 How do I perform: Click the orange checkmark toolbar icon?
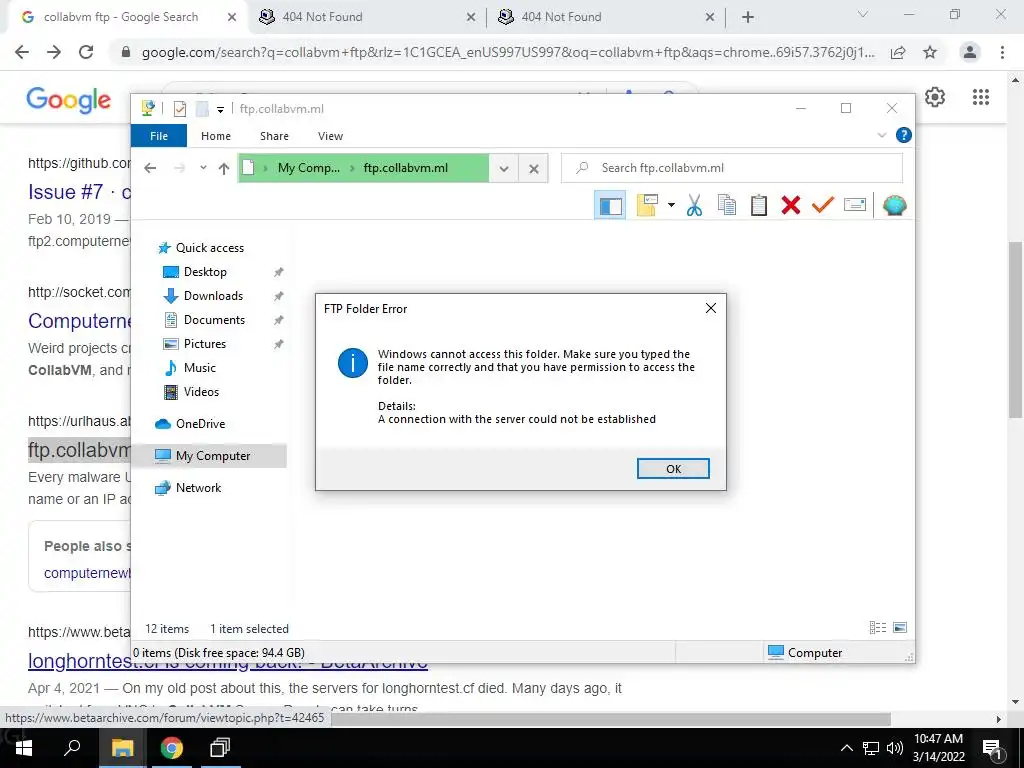click(823, 206)
